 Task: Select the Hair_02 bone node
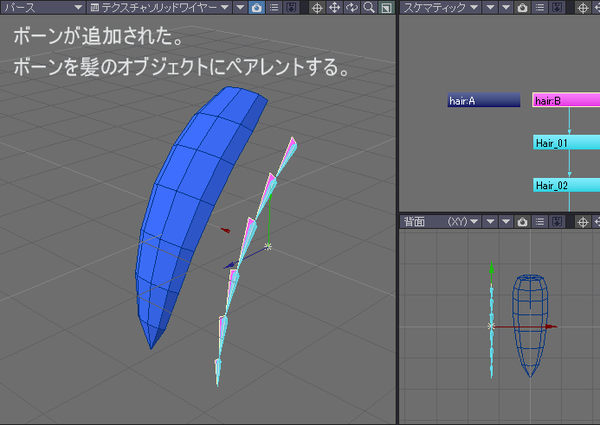pos(566,185)
